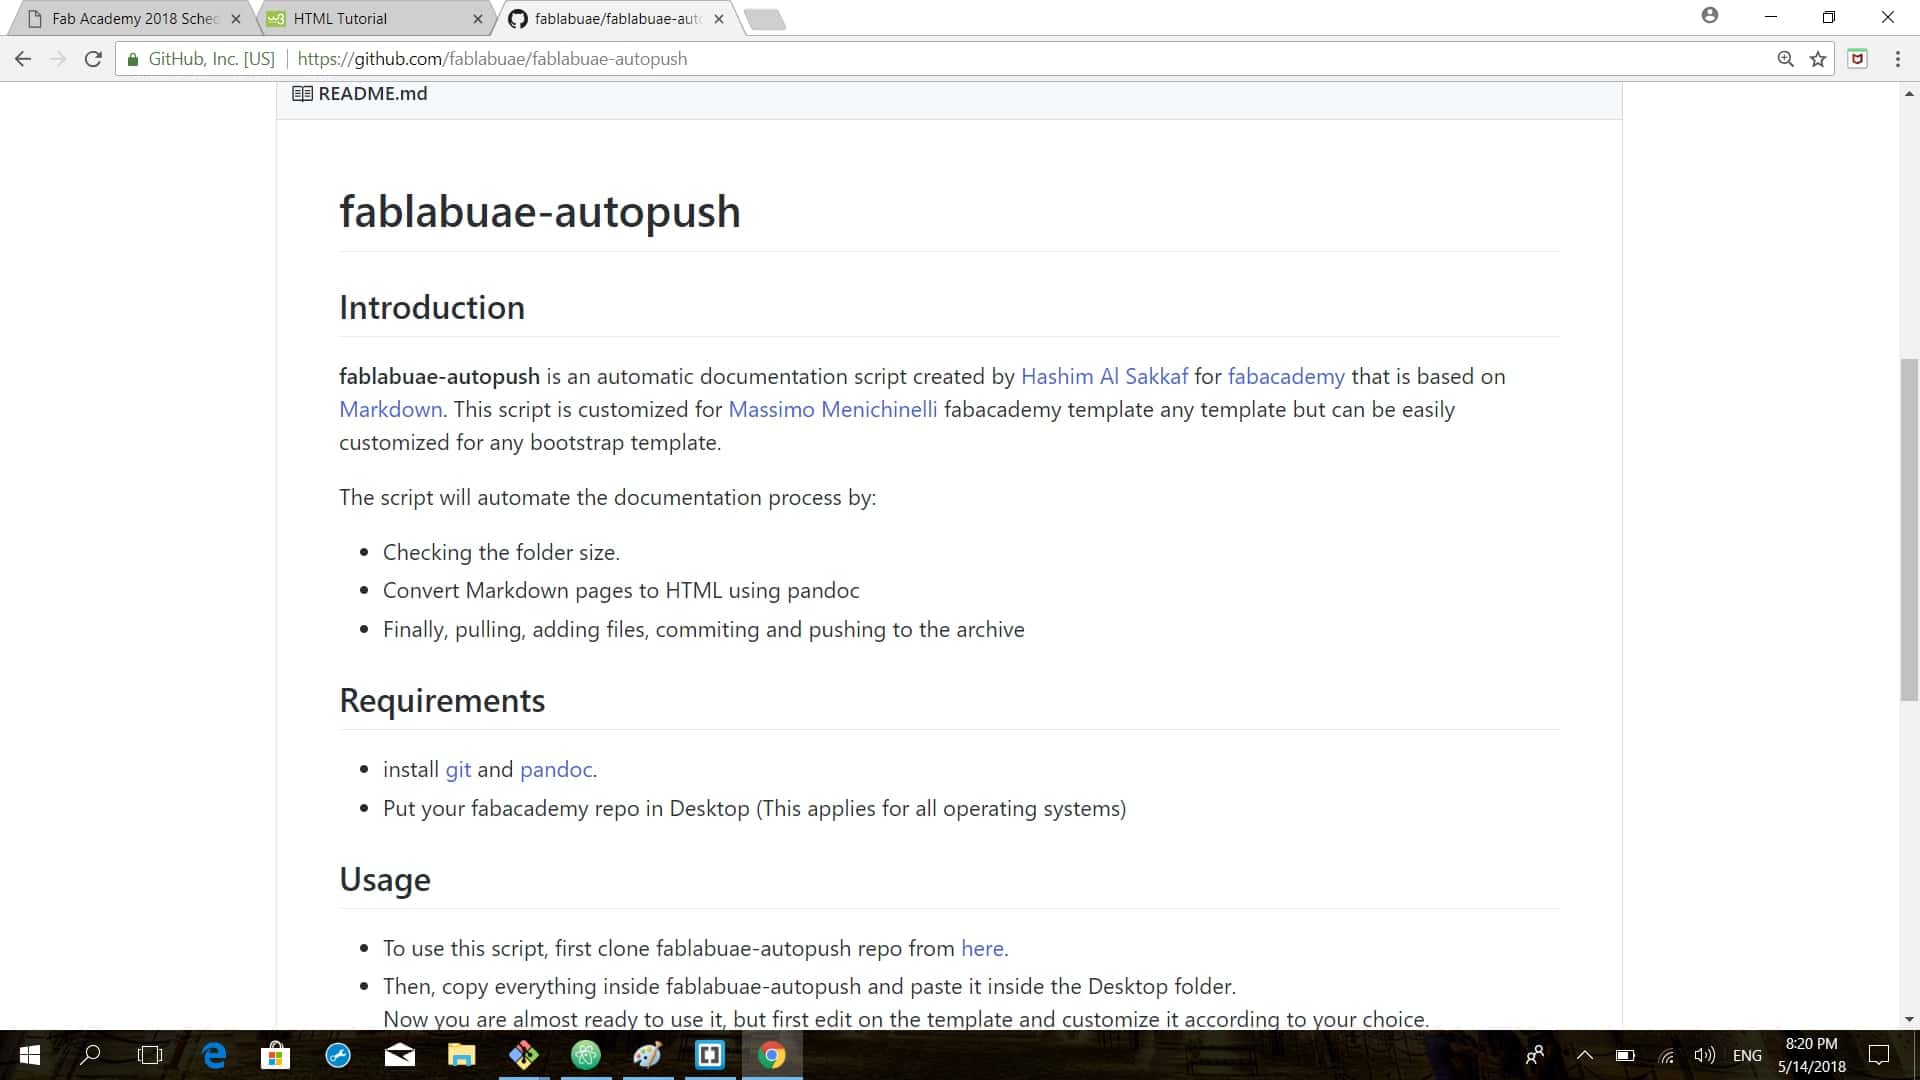The height and width of the screenshot is (1080, 1920).
Task: Click the Usage heading
Action: coord(385,880)
